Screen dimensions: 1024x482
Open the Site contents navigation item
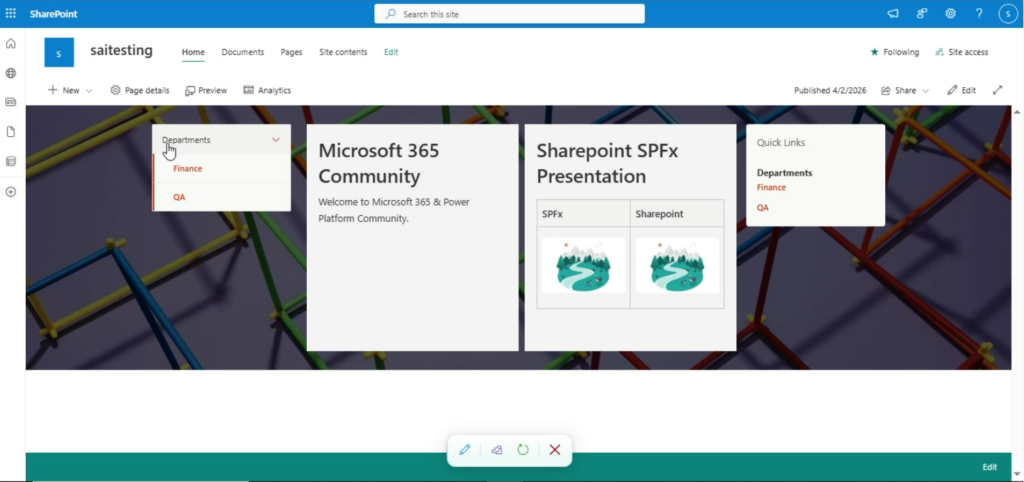[343, 52]
